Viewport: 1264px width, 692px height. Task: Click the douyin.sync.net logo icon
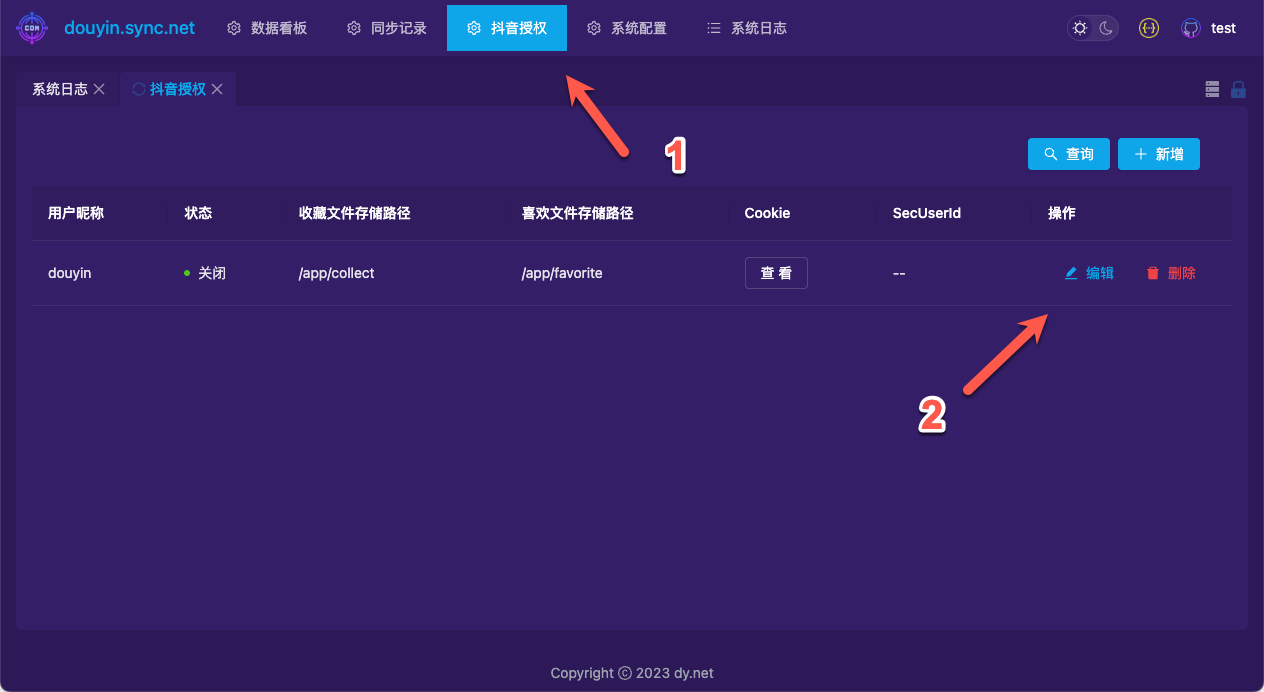(32, 28)
